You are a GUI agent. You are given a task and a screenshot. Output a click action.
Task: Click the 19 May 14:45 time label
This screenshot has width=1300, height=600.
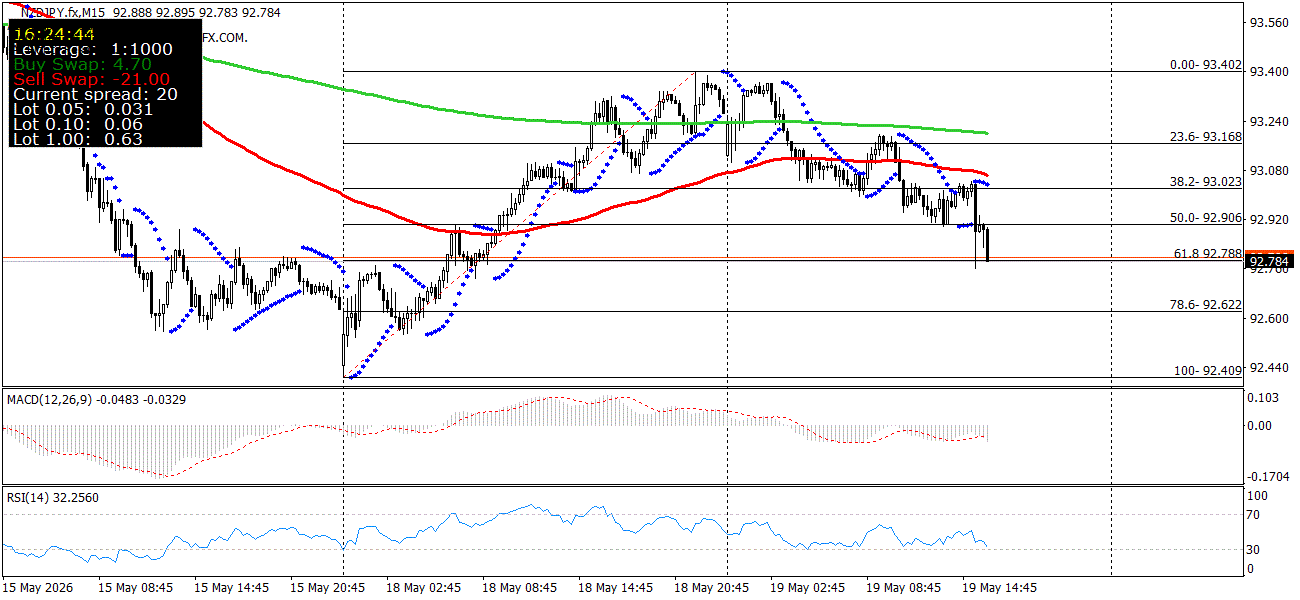(x=999, y=587)
